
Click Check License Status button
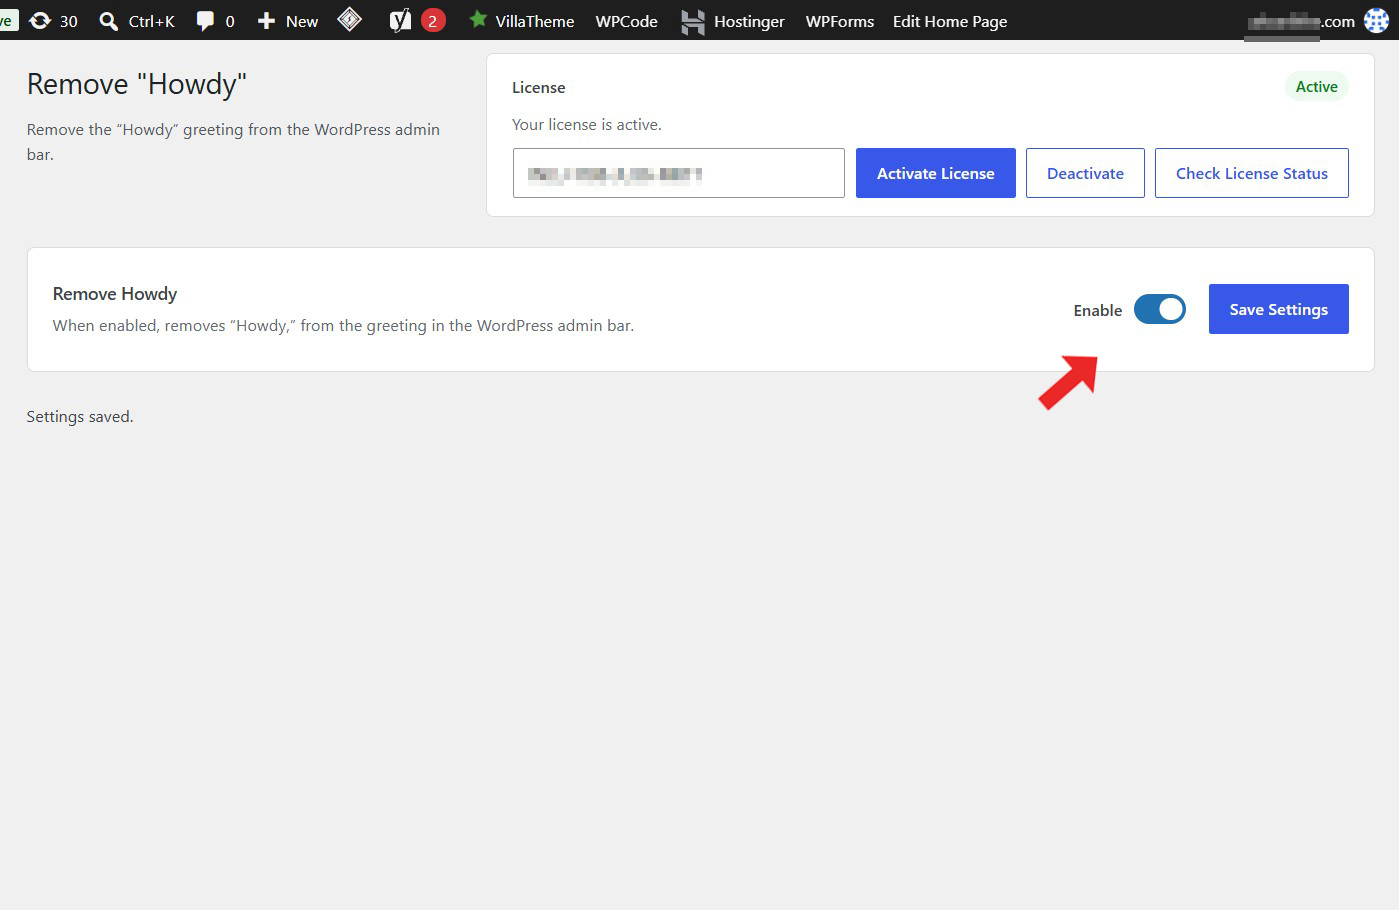tap(1252, 173)
